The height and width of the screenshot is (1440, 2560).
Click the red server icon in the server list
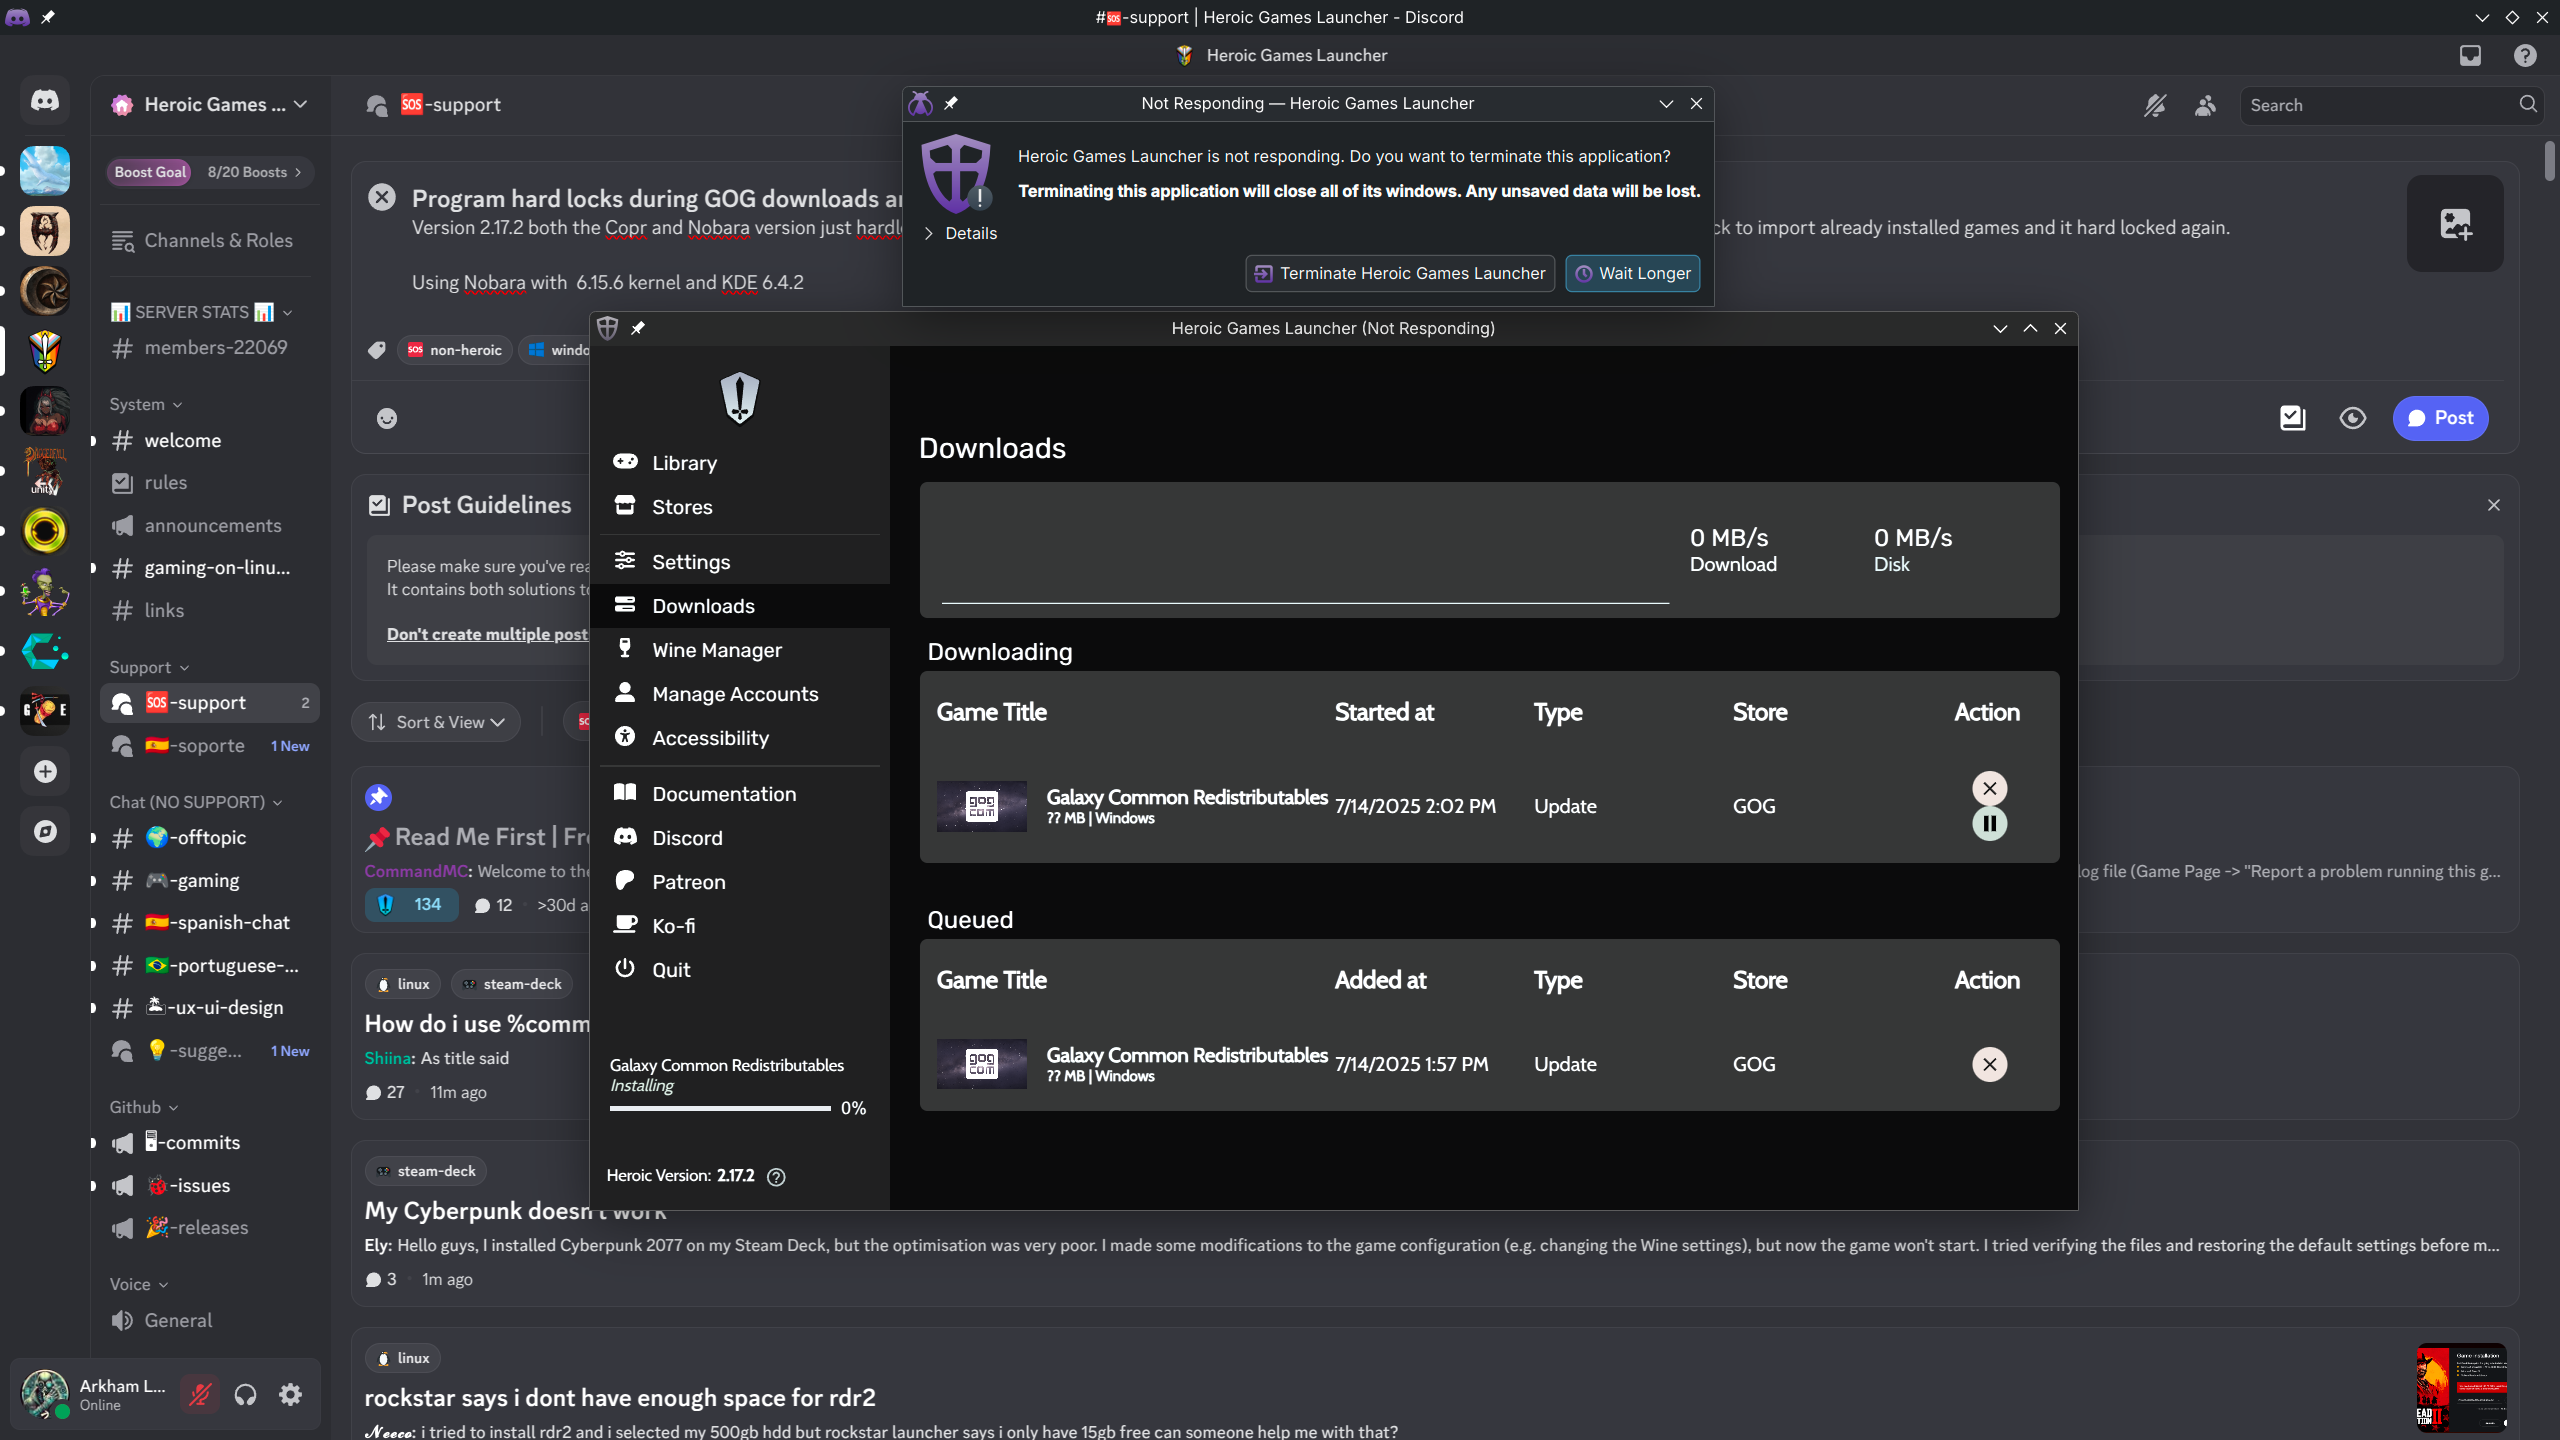[x=45, y=411]
